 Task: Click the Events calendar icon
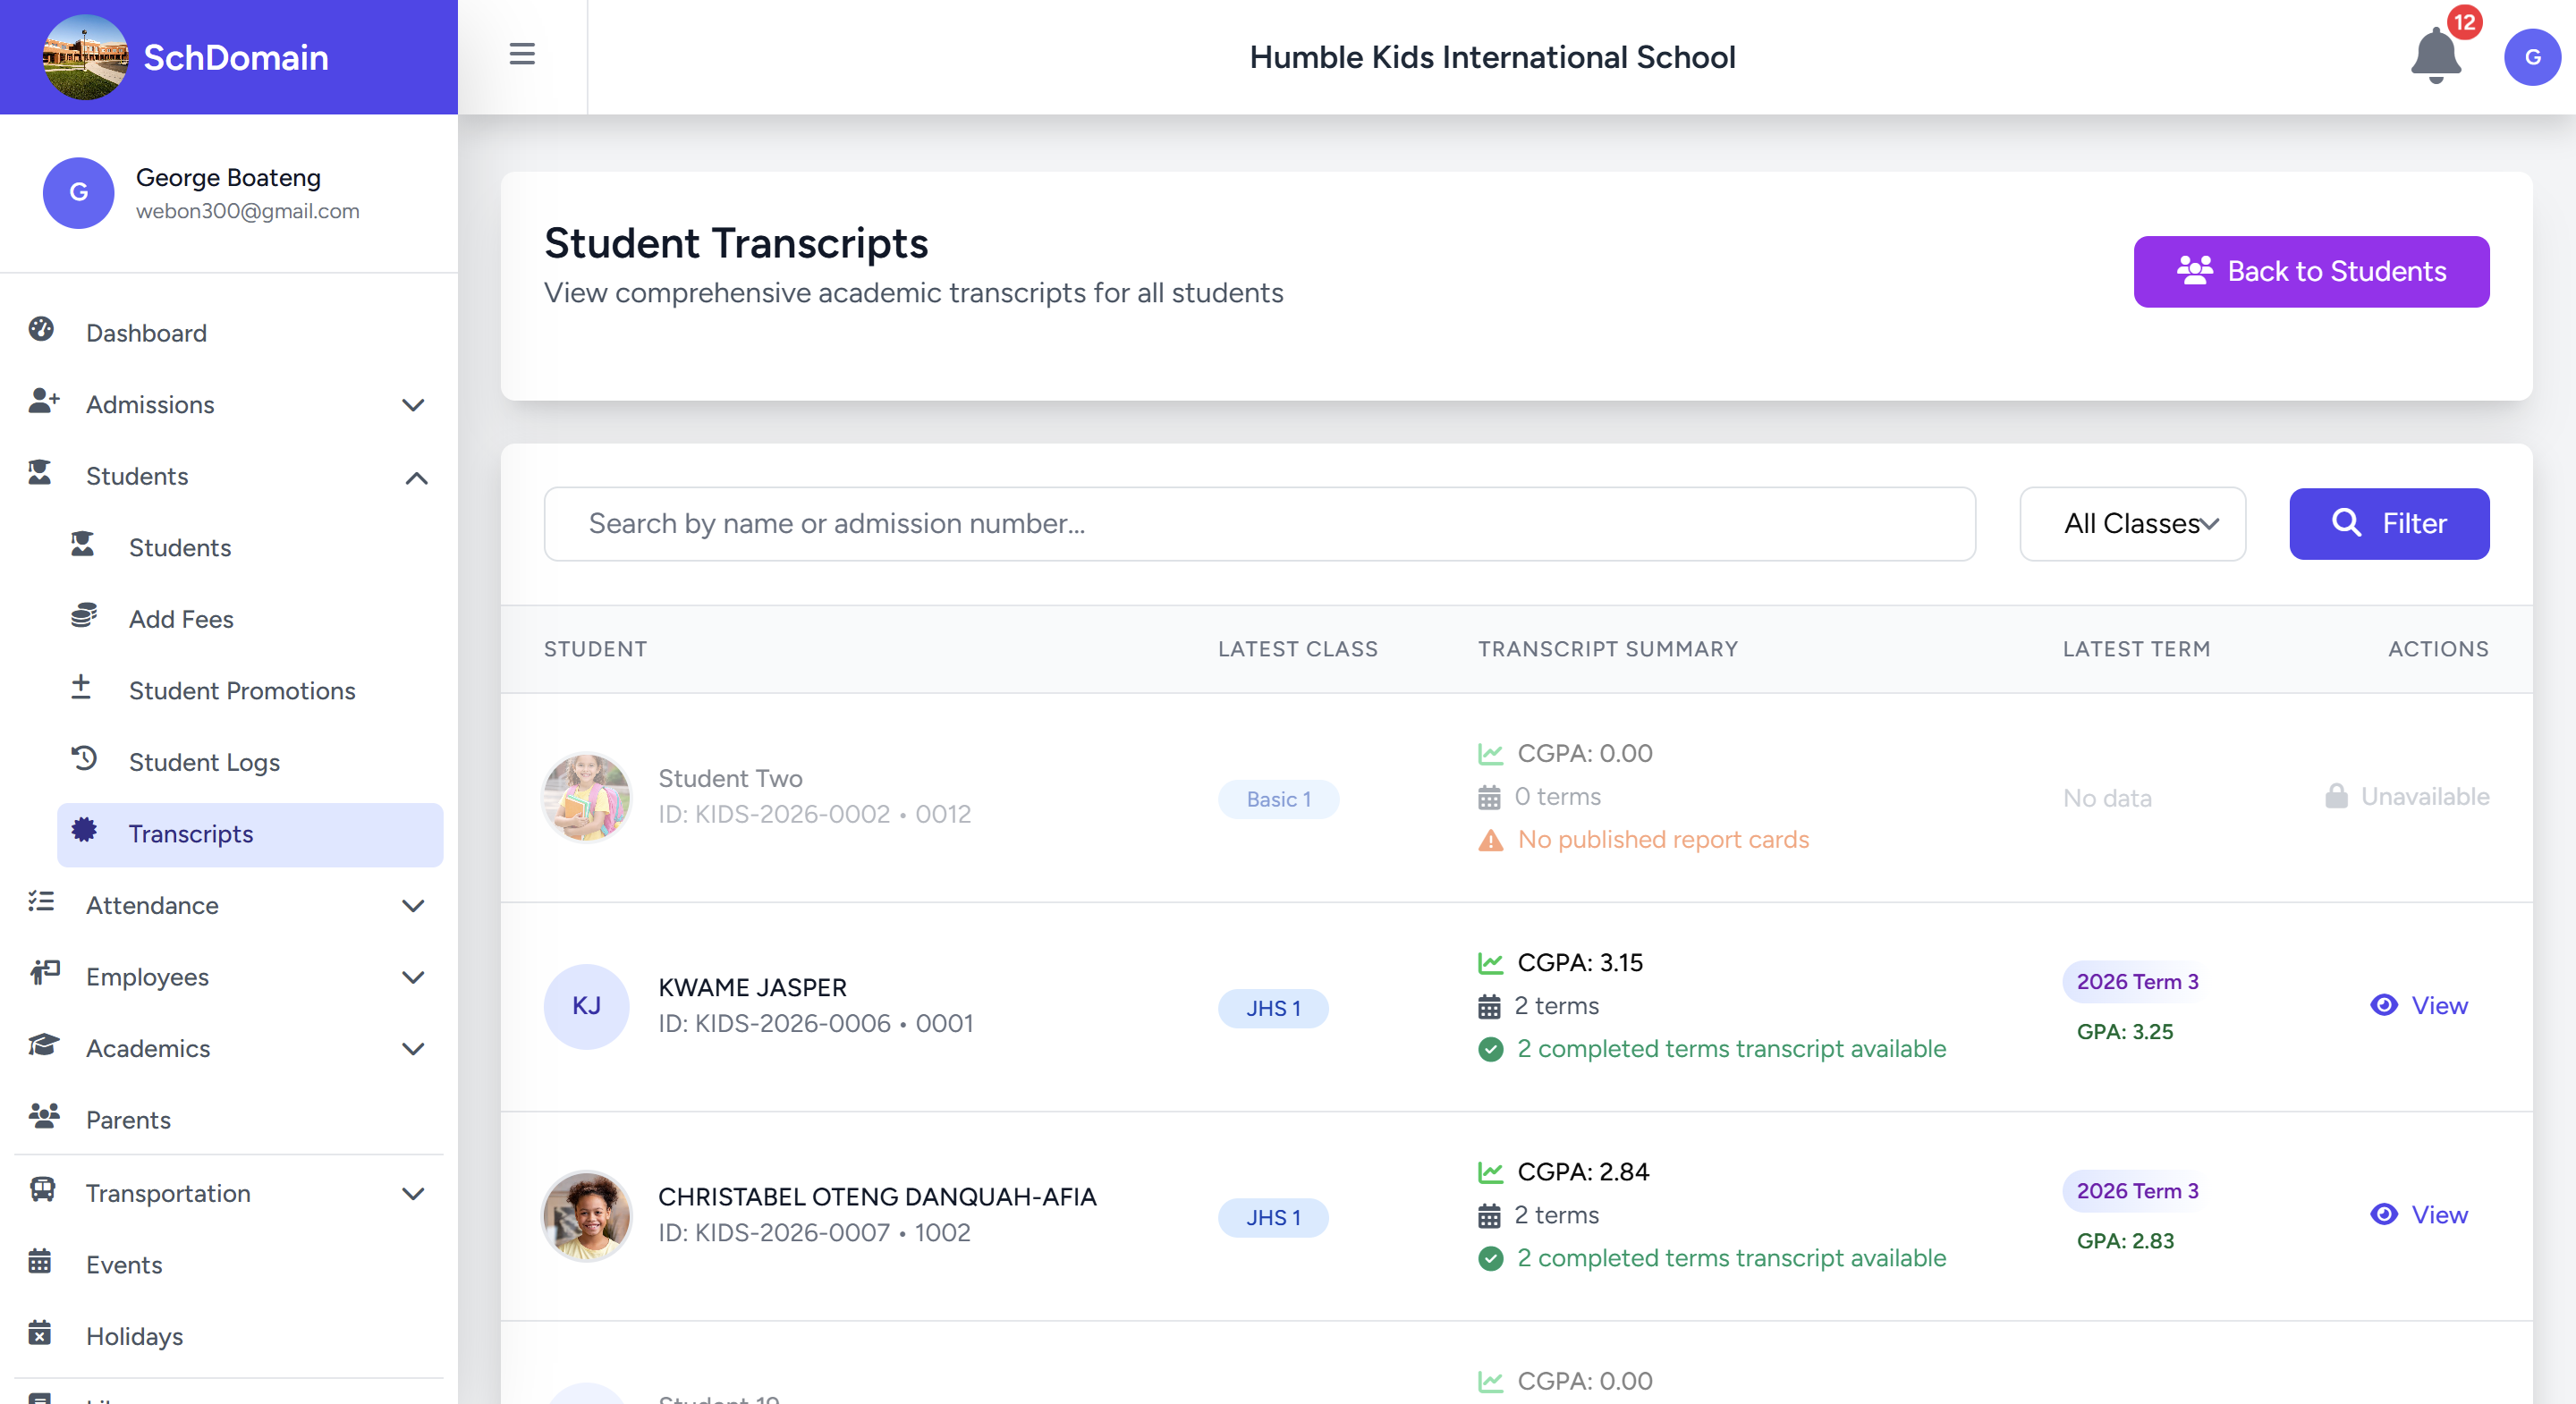[x=40, y=1262]
